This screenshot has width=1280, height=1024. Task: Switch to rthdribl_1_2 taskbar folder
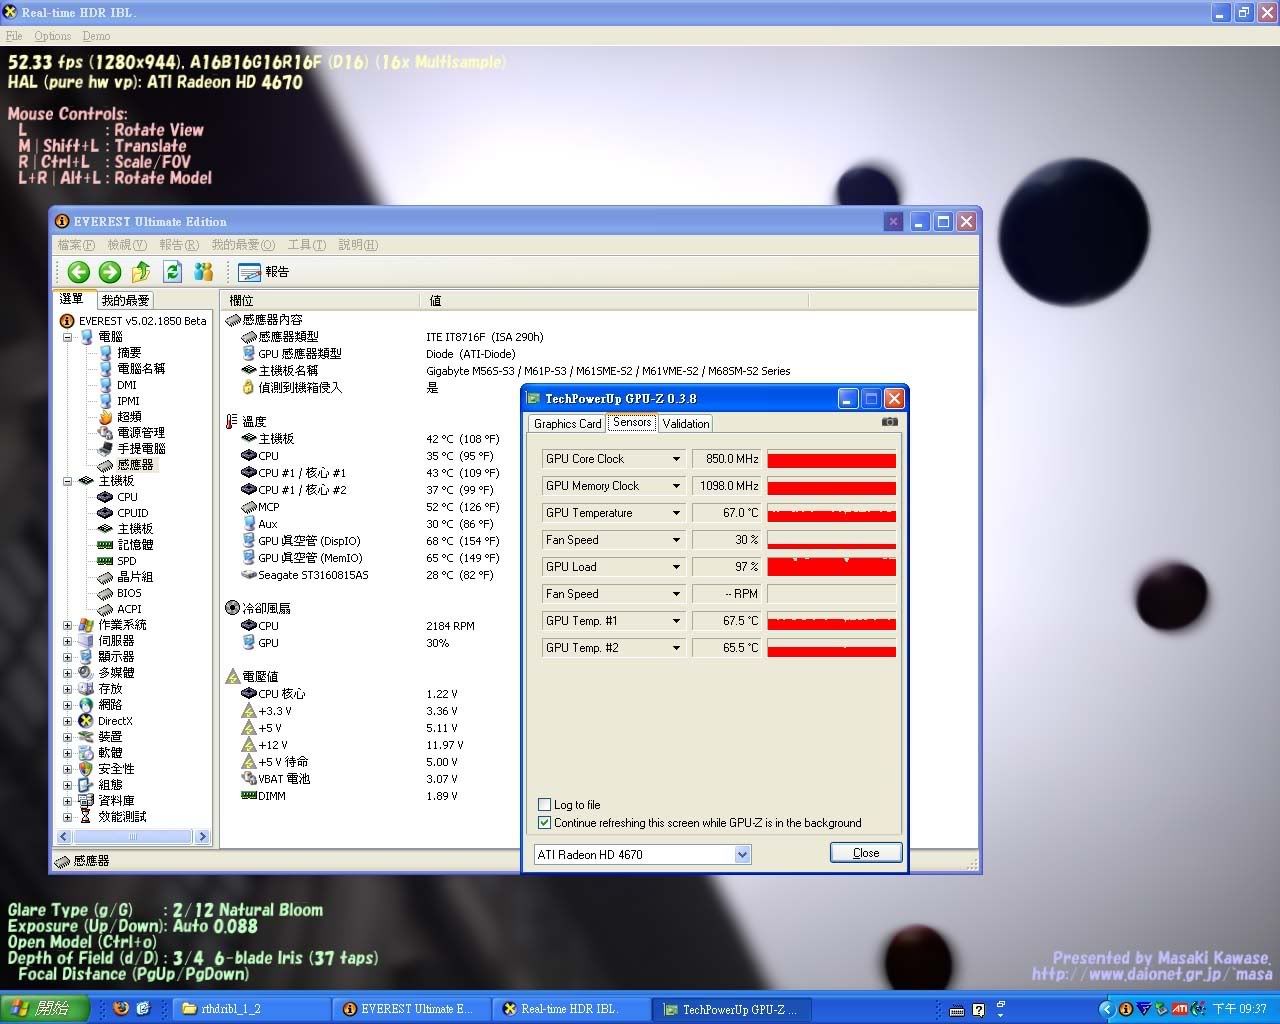coord(250,1009)
